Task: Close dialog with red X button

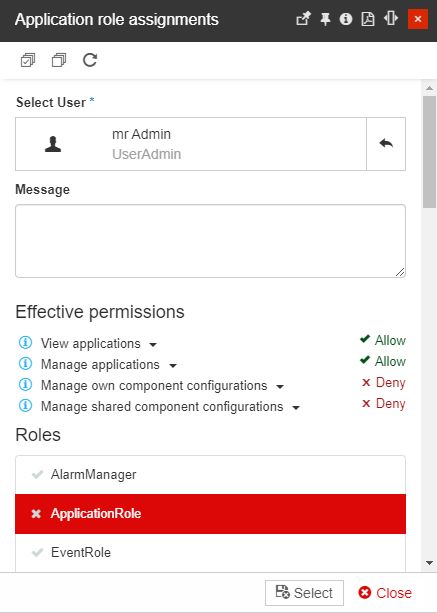Action: pyautogui.click(x=418, y=19)
